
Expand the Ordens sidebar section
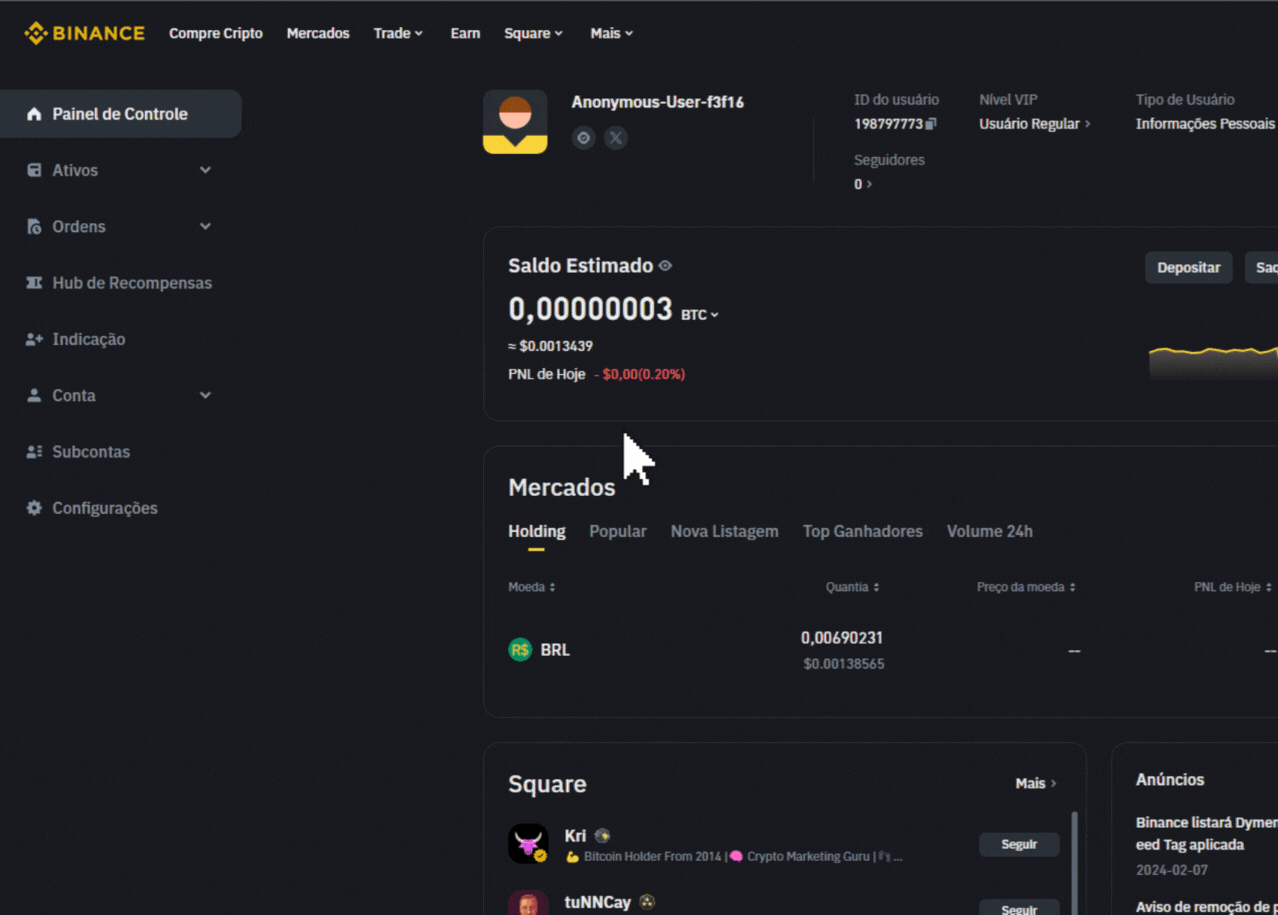(x=205, y=227)
